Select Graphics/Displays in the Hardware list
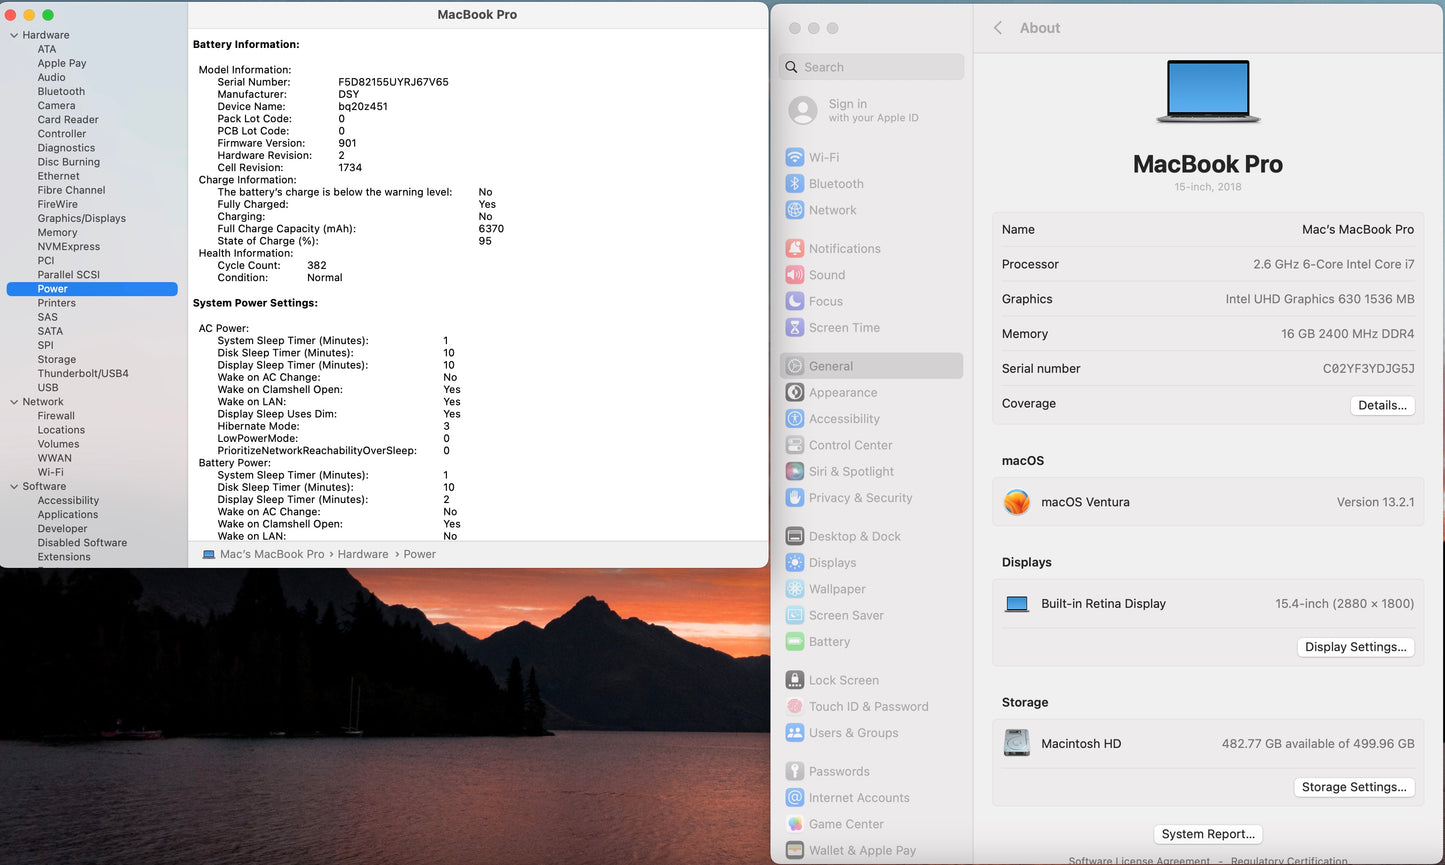1445x865 pixels. [x=82, y=218]
